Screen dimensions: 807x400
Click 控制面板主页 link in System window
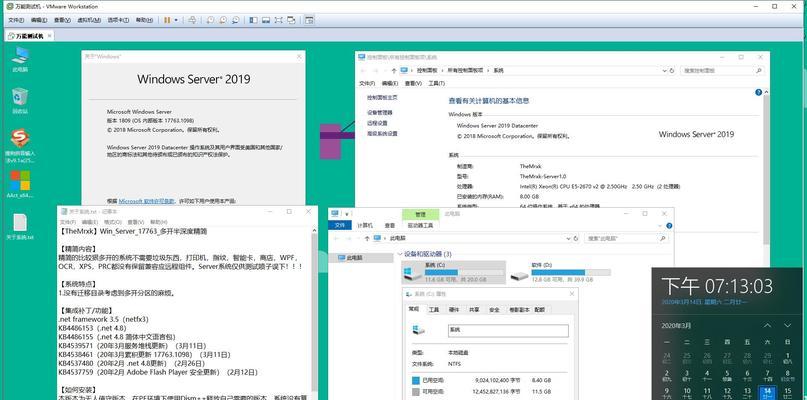(382, 97)
